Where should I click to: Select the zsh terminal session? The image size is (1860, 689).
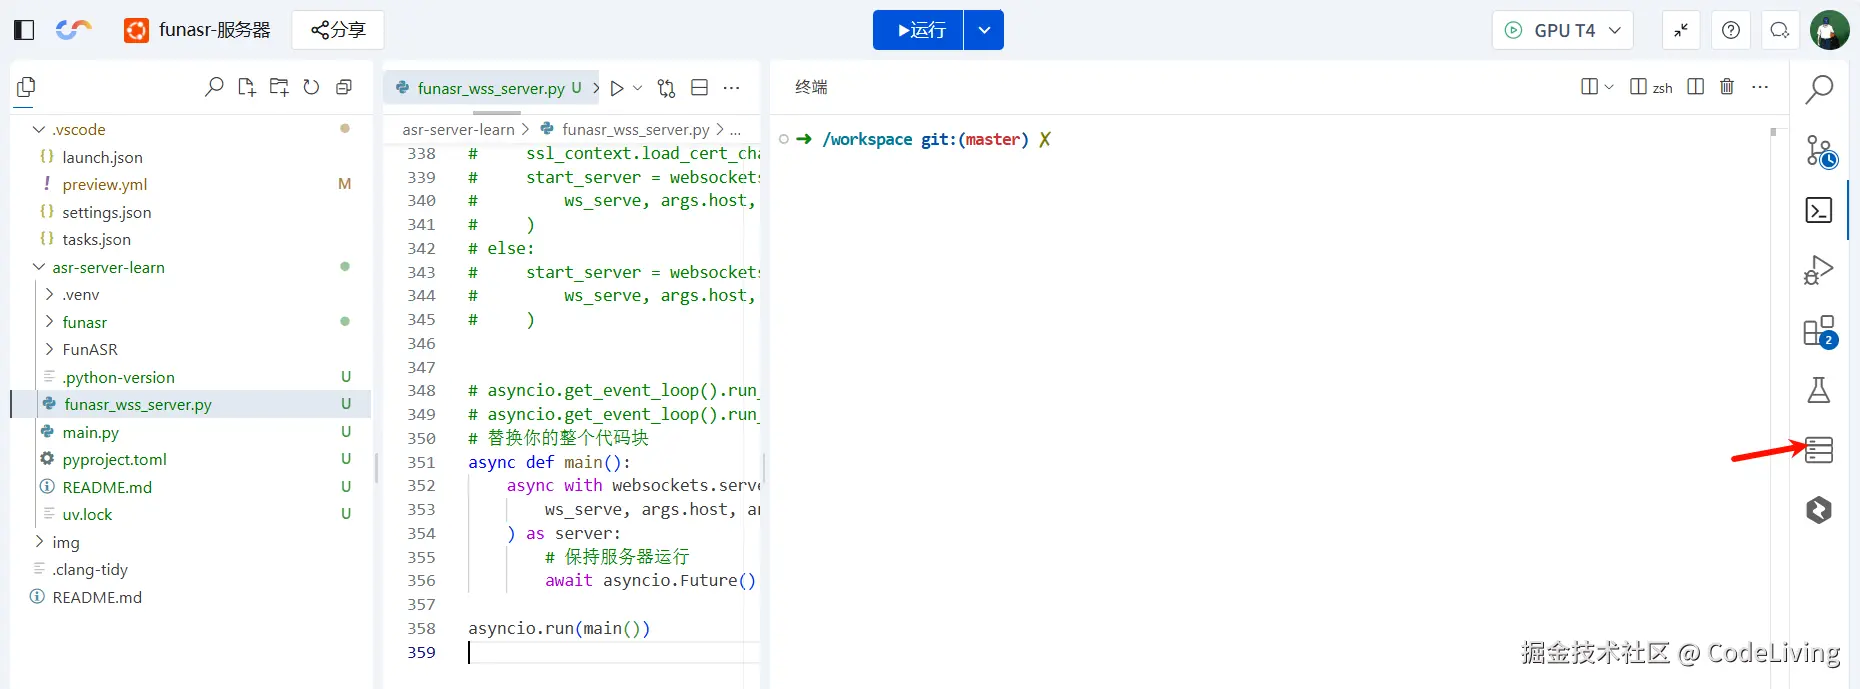(1652, 87)
